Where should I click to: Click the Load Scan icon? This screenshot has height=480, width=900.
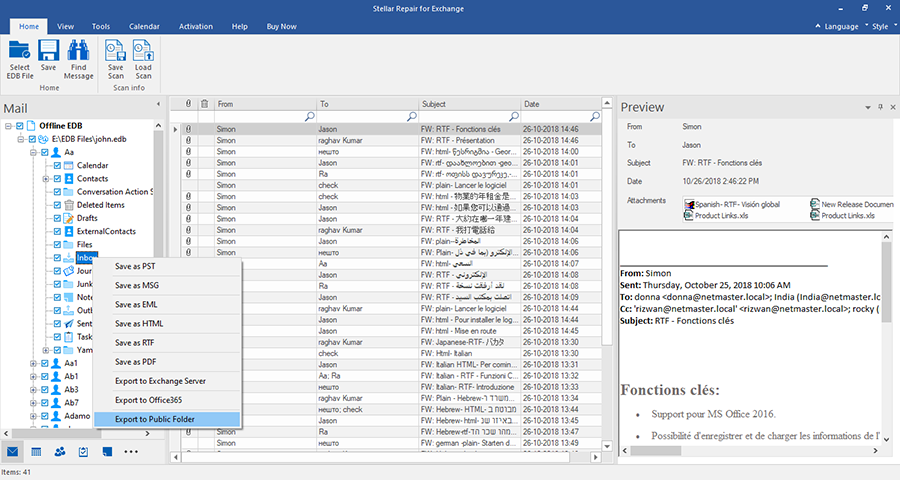[143, 51]
